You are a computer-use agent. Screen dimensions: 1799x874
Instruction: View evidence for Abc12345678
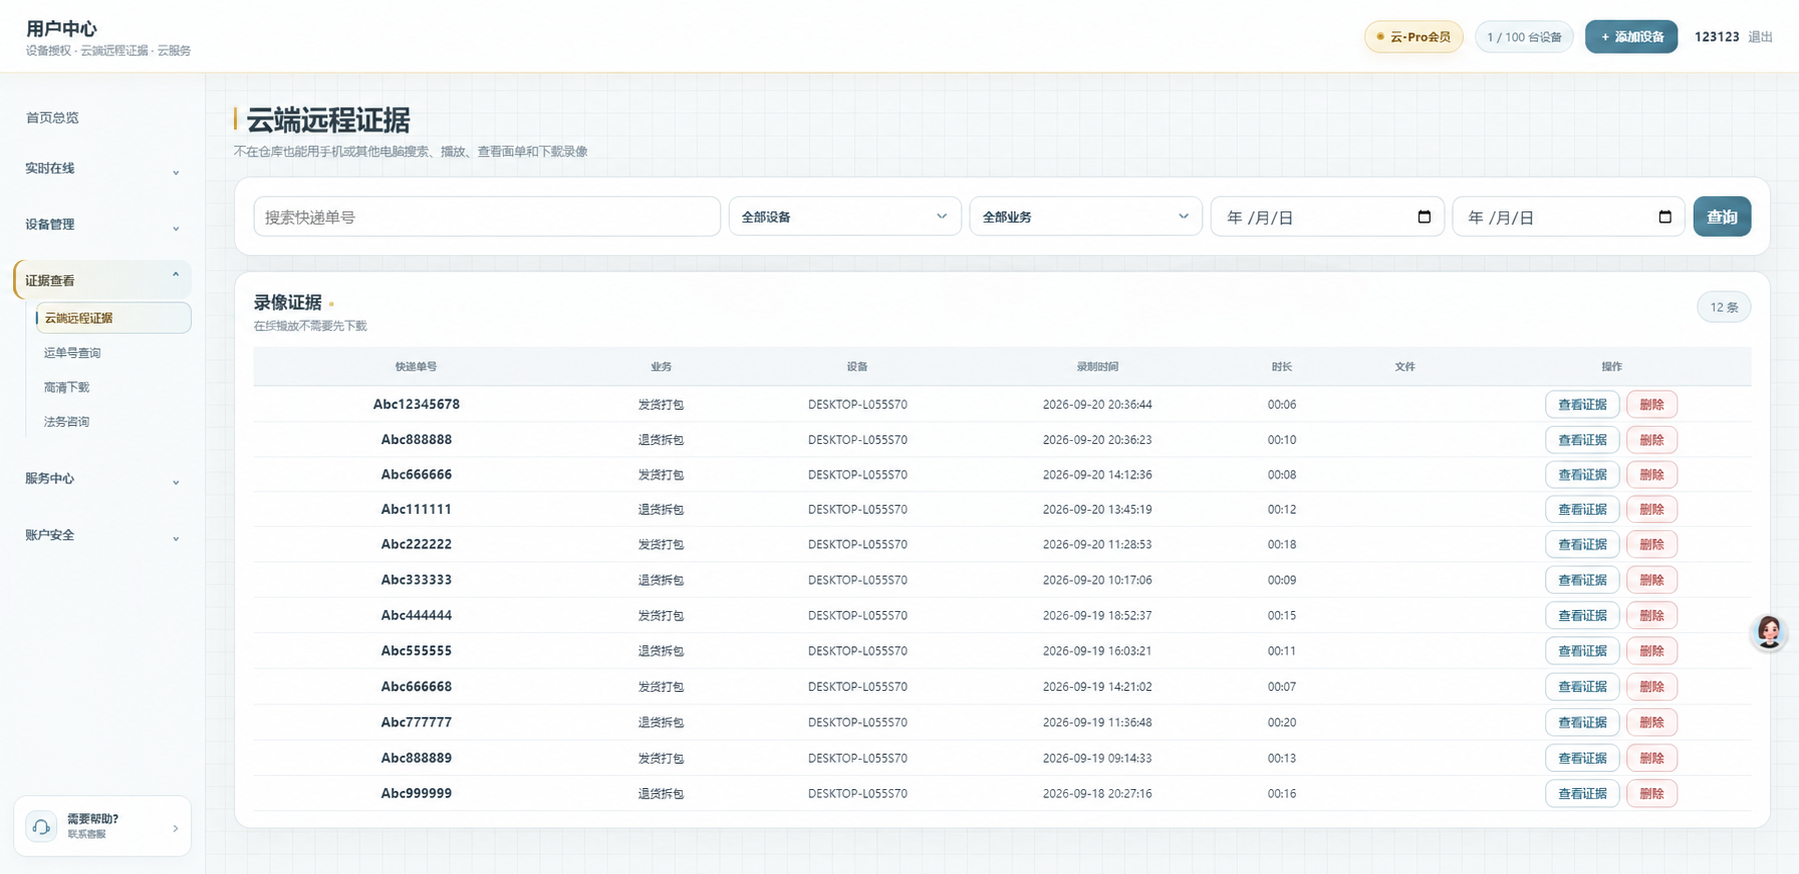tap(1582, 405)
